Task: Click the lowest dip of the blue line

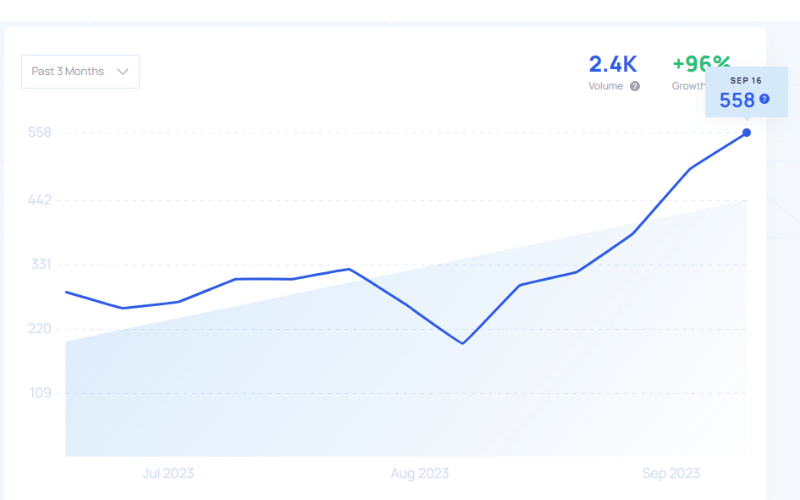Action: pos(462,343)
